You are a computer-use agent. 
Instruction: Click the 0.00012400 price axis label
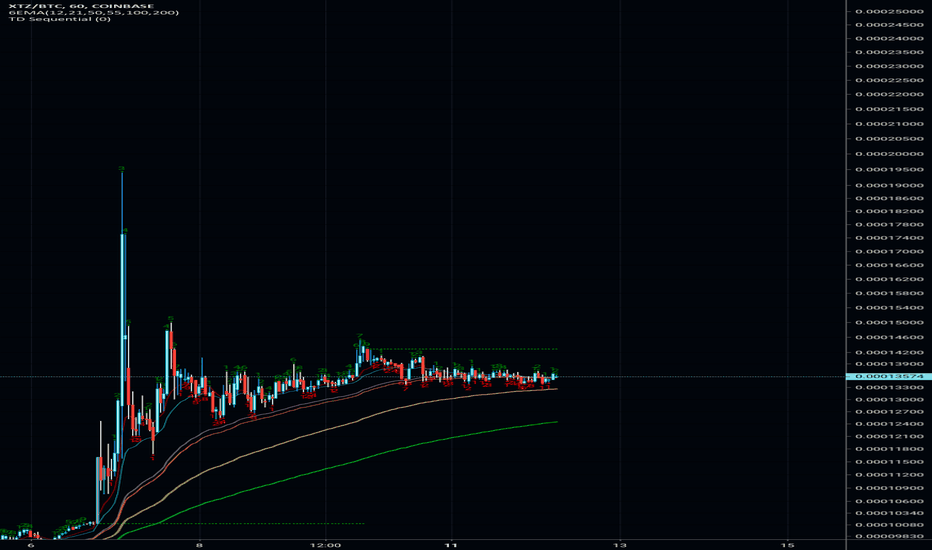[x=889, y=424]
